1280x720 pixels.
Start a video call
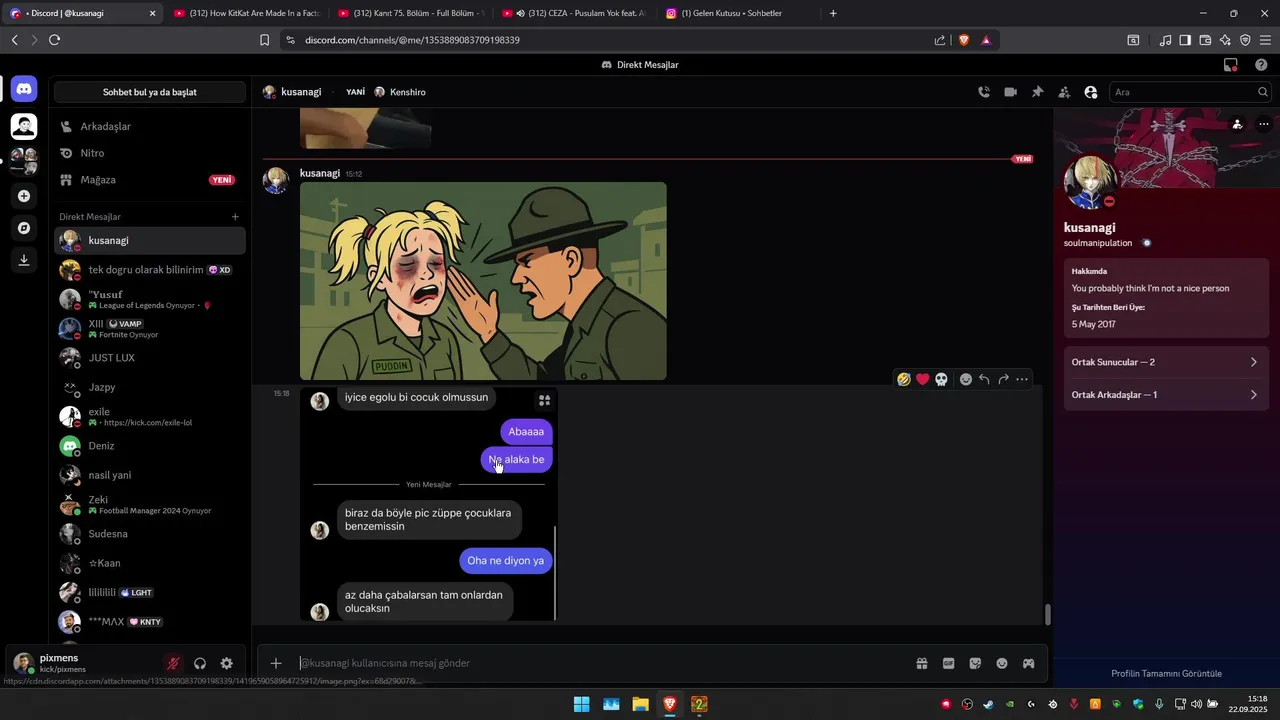pos(1011,92)
